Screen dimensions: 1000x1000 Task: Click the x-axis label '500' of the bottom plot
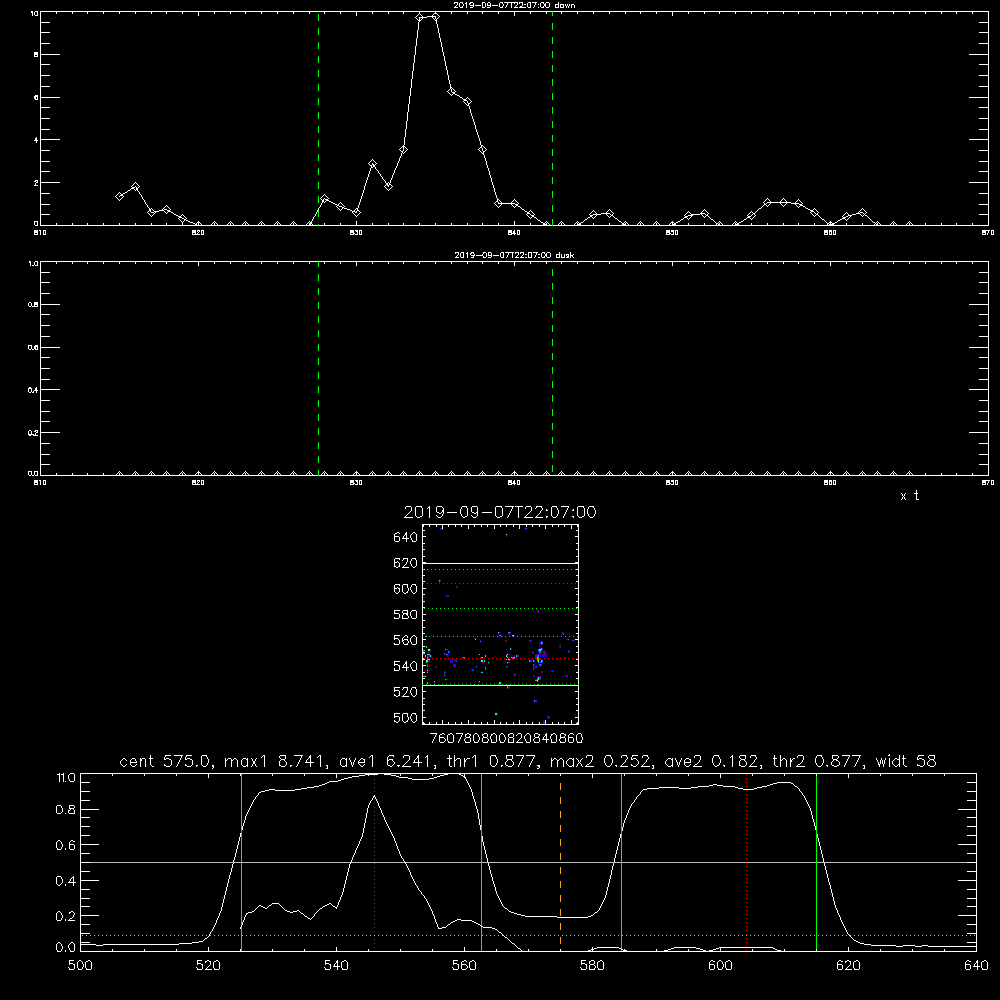coord(80,966)
